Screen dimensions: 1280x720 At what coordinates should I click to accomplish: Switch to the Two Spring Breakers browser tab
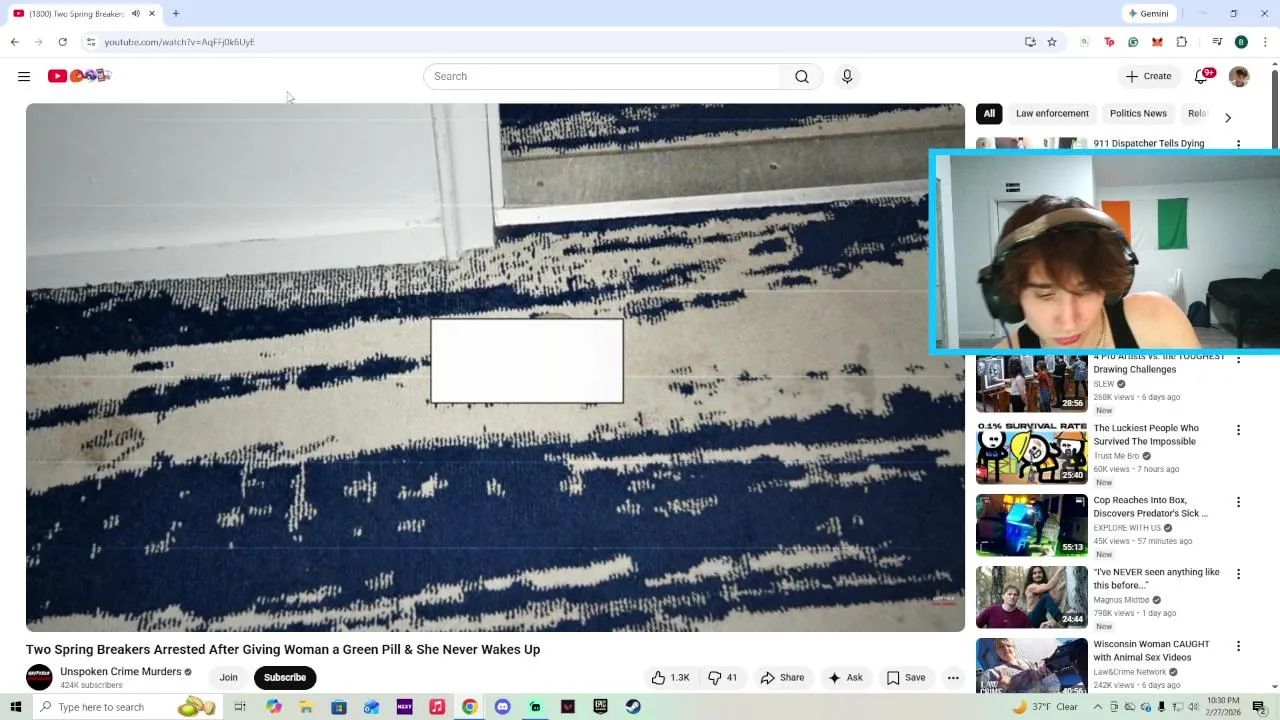pos(77,13)
